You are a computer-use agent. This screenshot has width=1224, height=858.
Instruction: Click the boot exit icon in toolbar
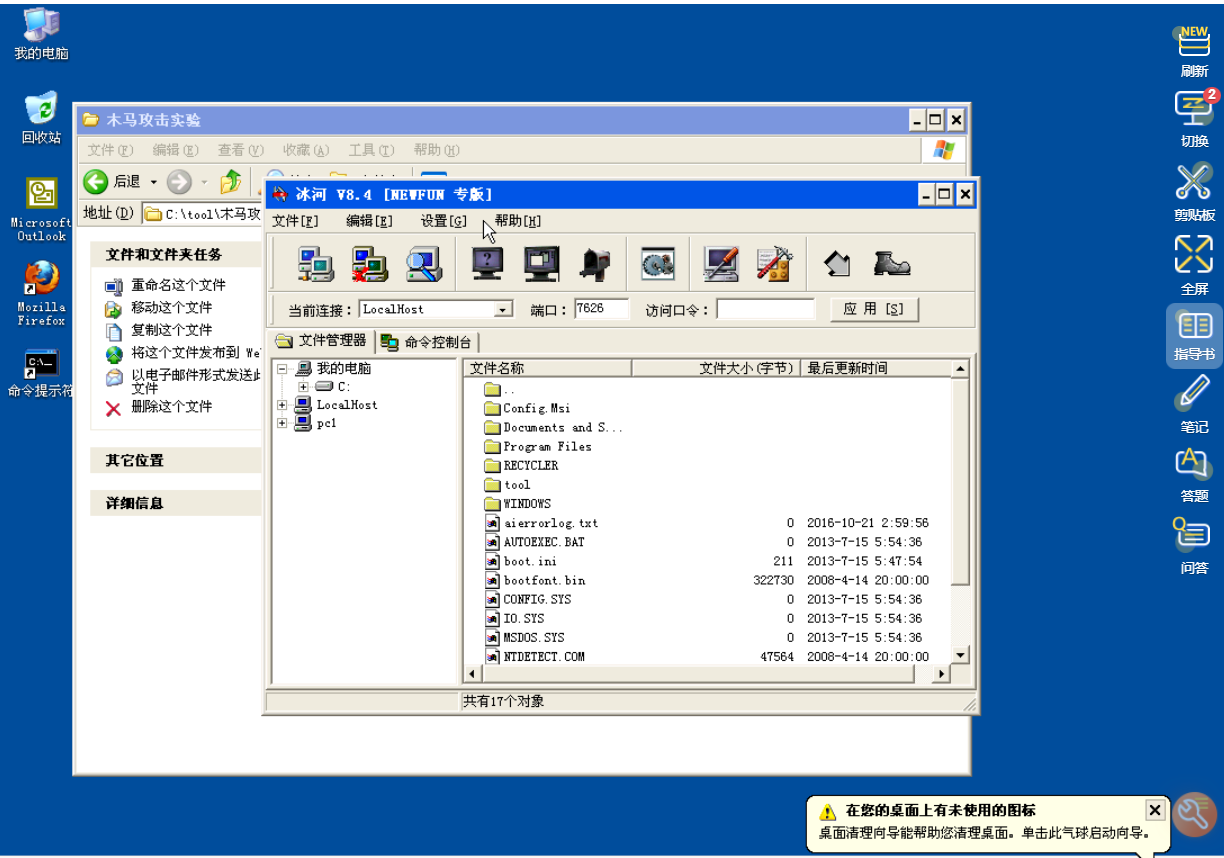click(x=891, y=264)
